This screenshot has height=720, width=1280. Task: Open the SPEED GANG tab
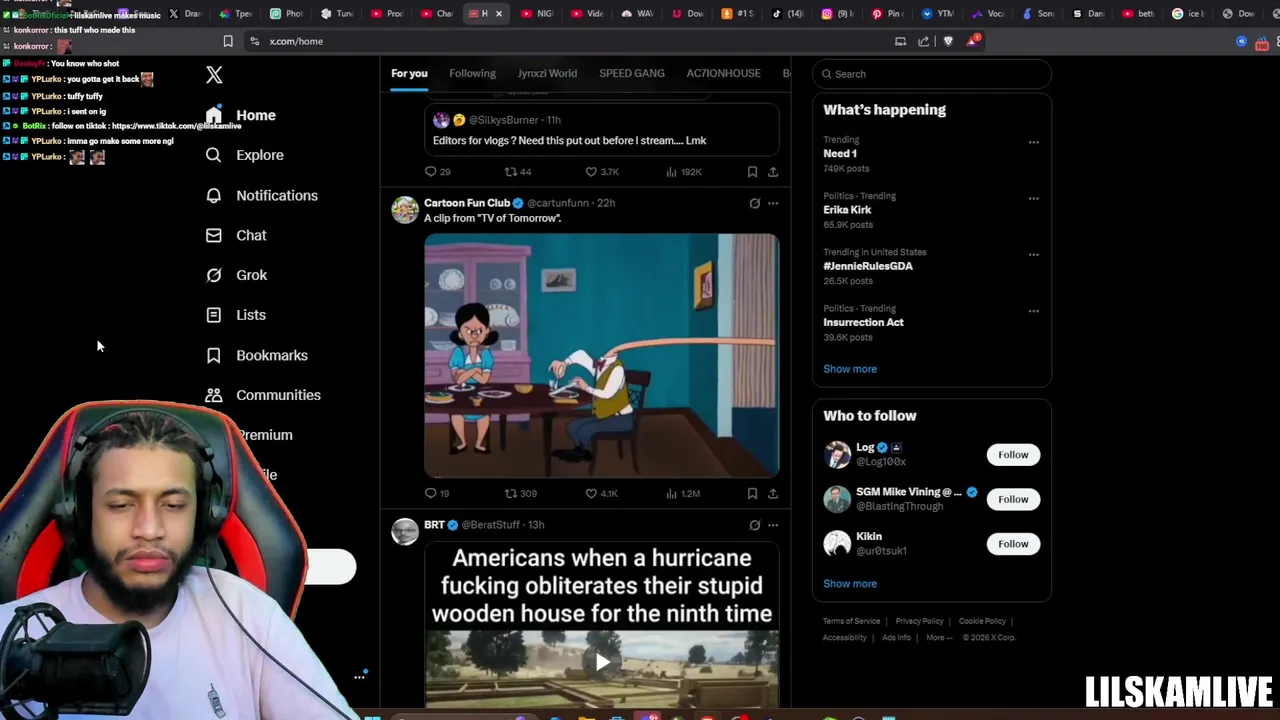(632, 73)
